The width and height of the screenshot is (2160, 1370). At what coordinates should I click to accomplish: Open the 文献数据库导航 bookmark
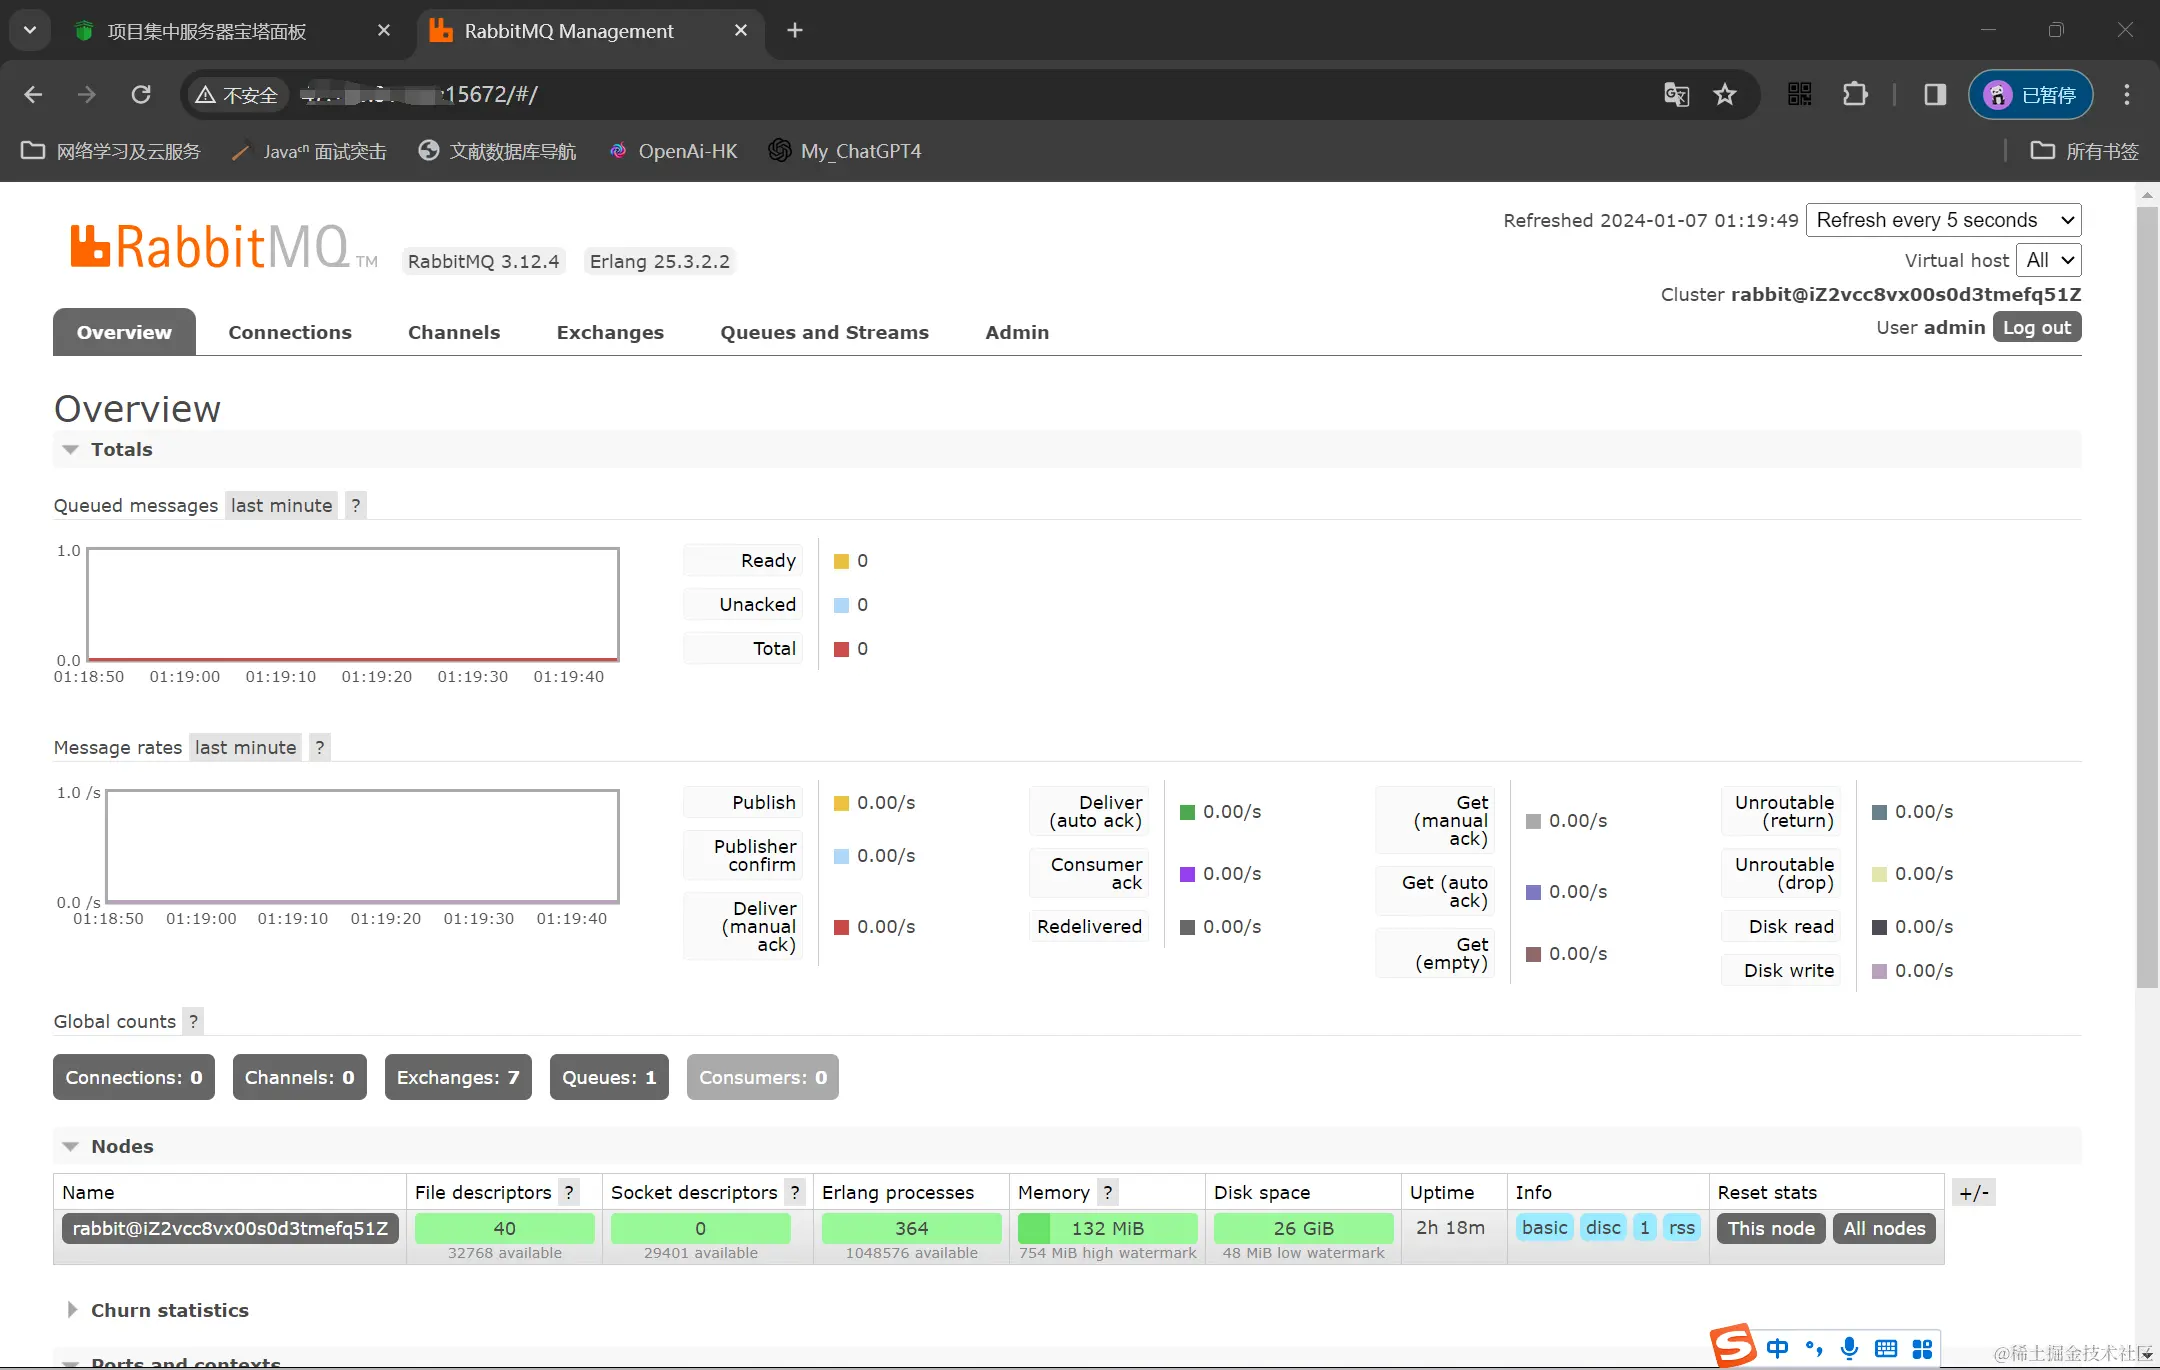pyautogui.click(x=497, y=151)
